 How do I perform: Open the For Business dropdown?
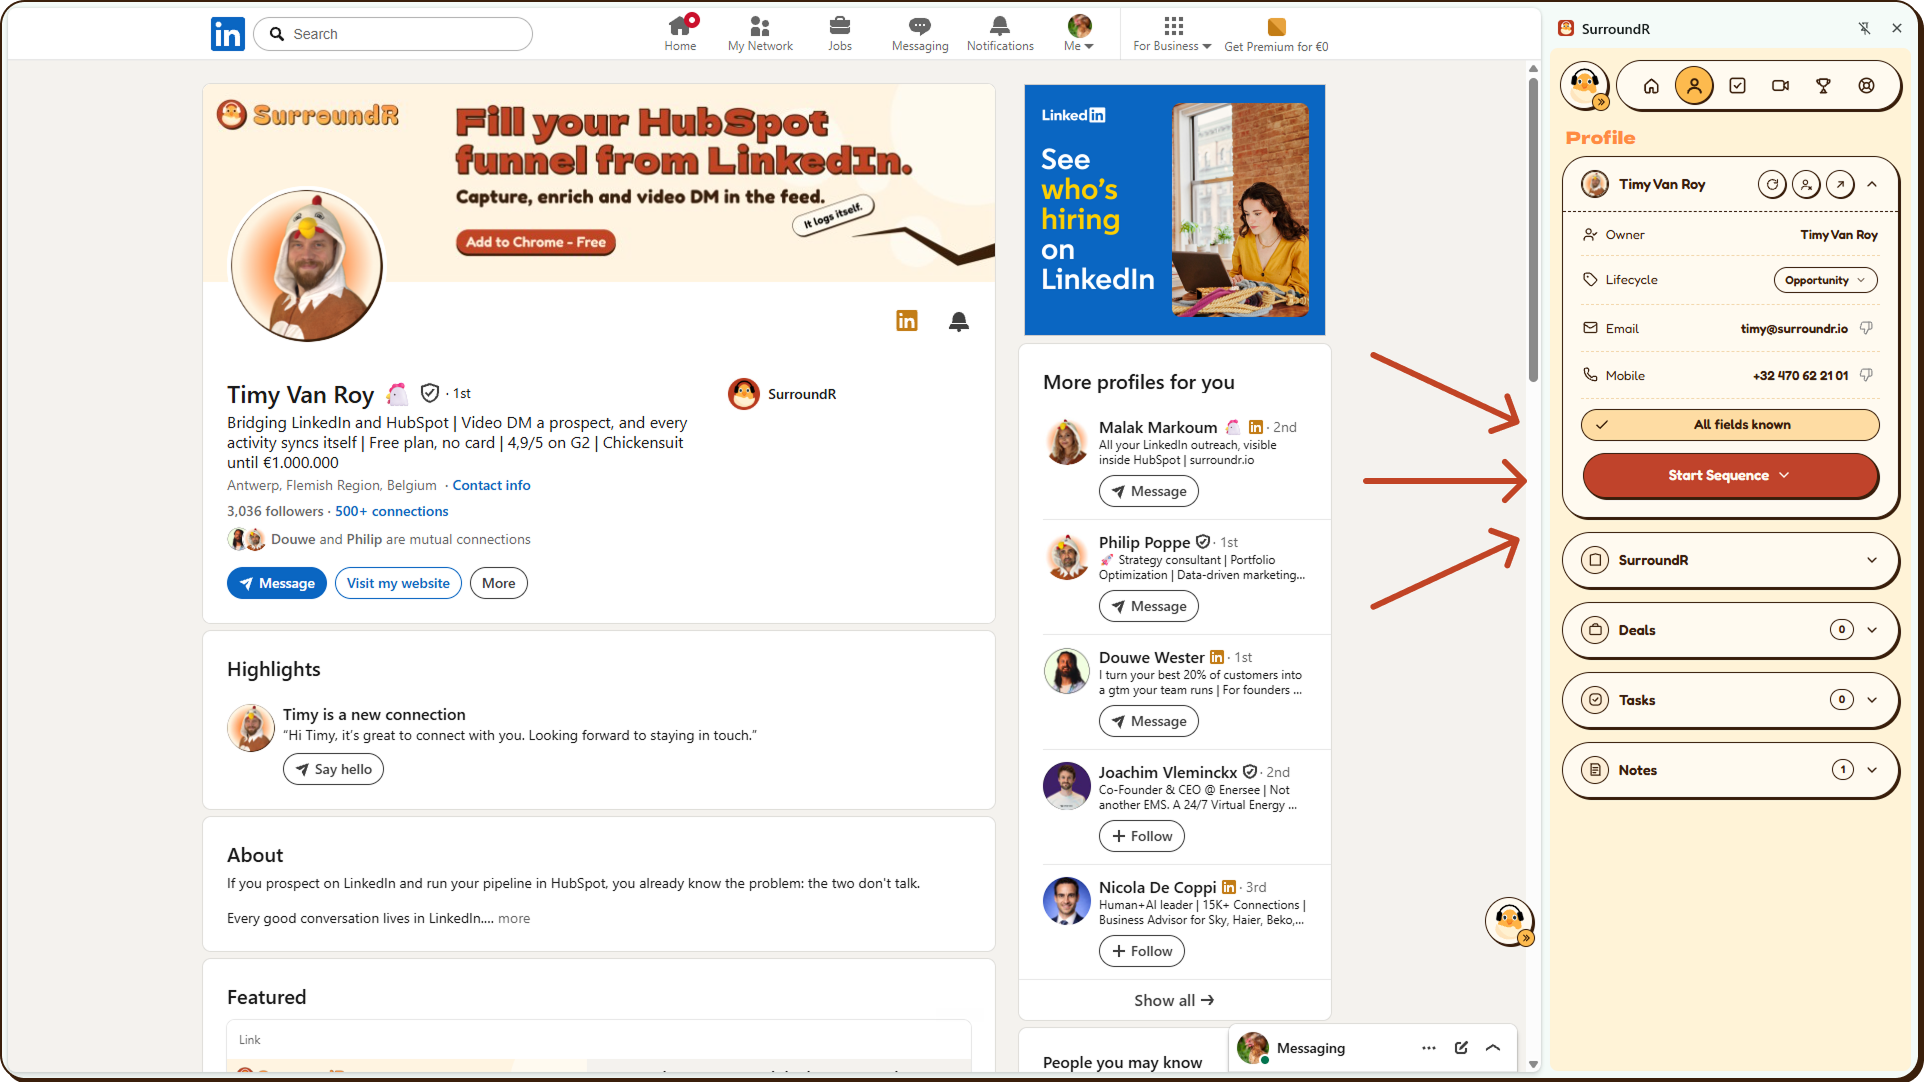coord(1172,33)
